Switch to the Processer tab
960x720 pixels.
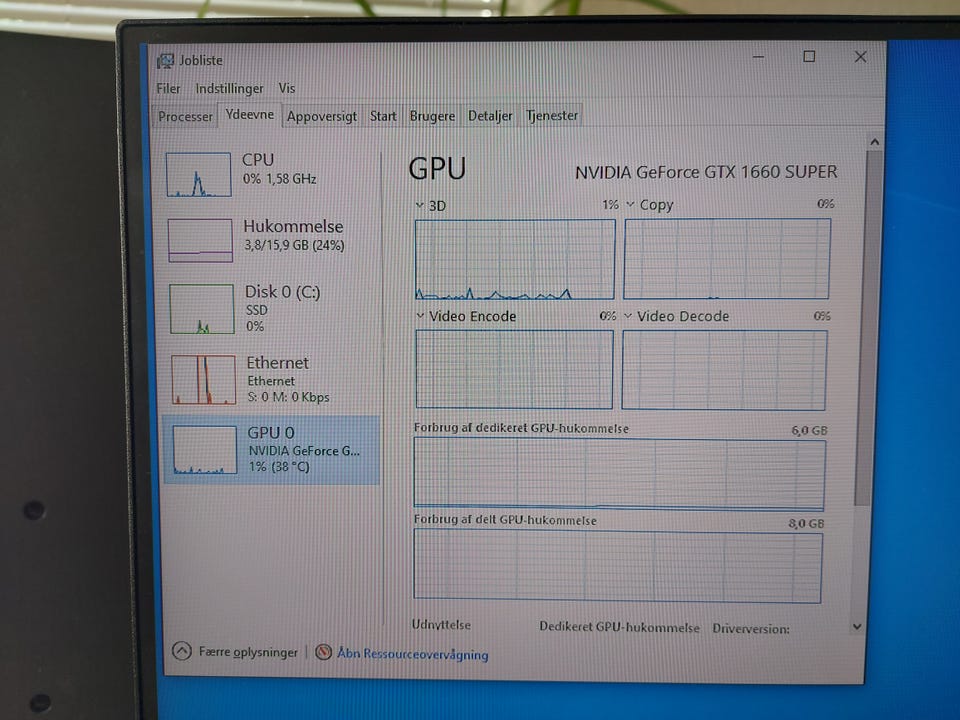click(185, 116)
